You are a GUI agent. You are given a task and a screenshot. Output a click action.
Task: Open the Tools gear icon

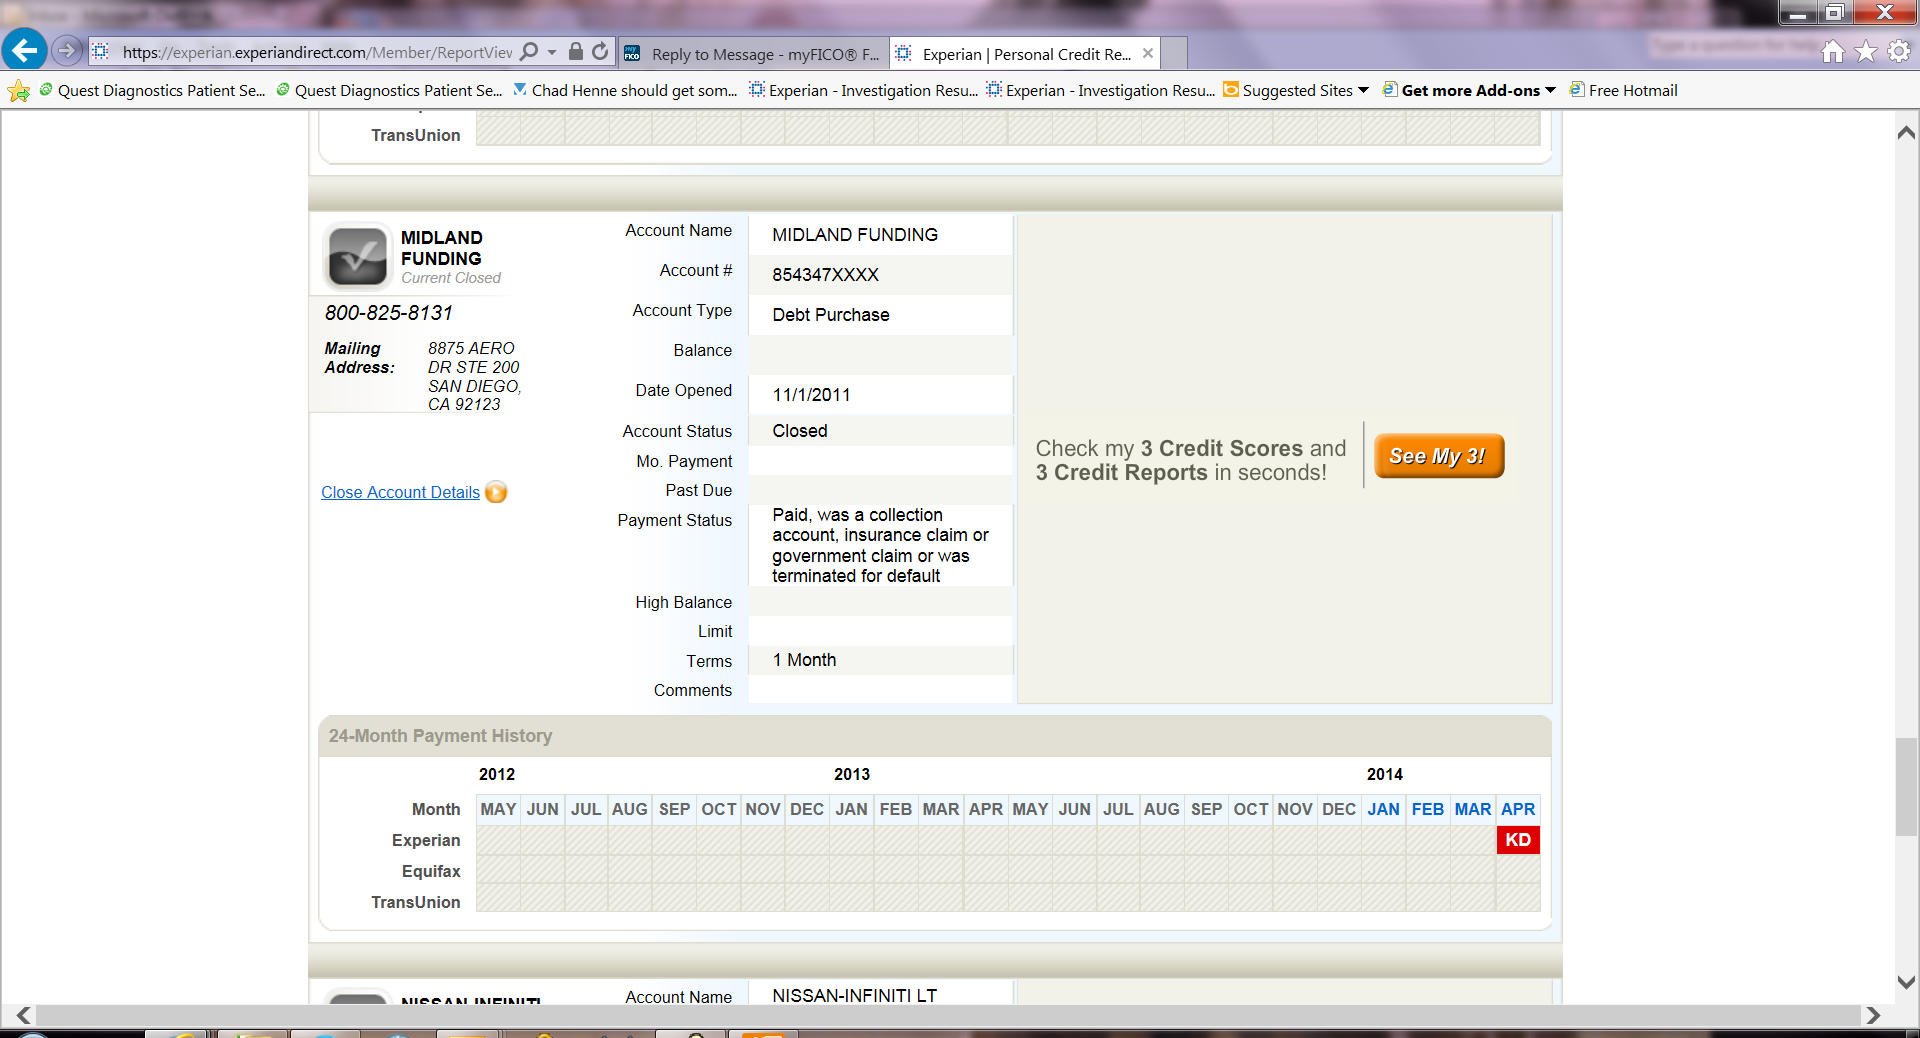tap(1899, 52)
